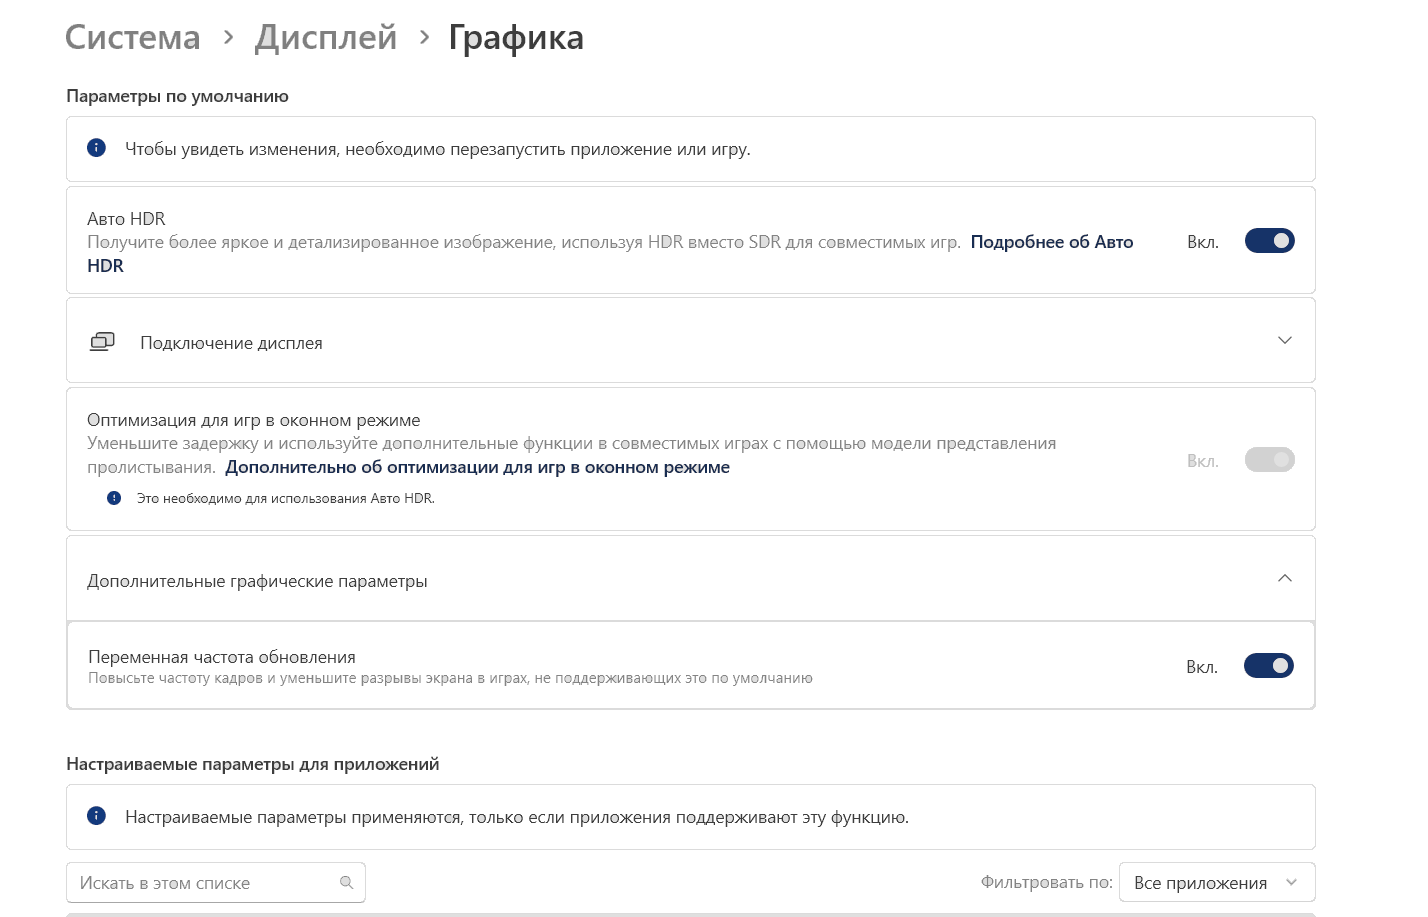Click info icon beside Настраиваемые параметры notice
1428x917 pixels.
[x=96, y=816]
